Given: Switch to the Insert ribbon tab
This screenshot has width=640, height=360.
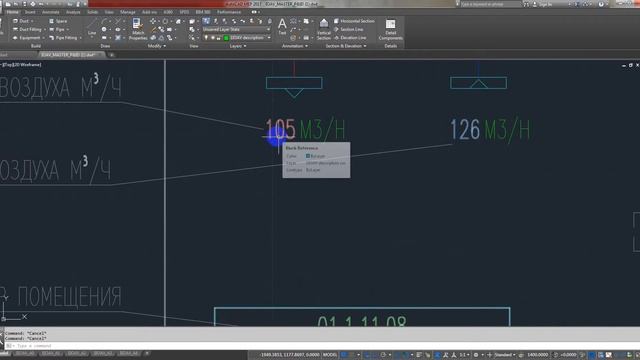Looking at the screenshot, I should coord(30,12).
